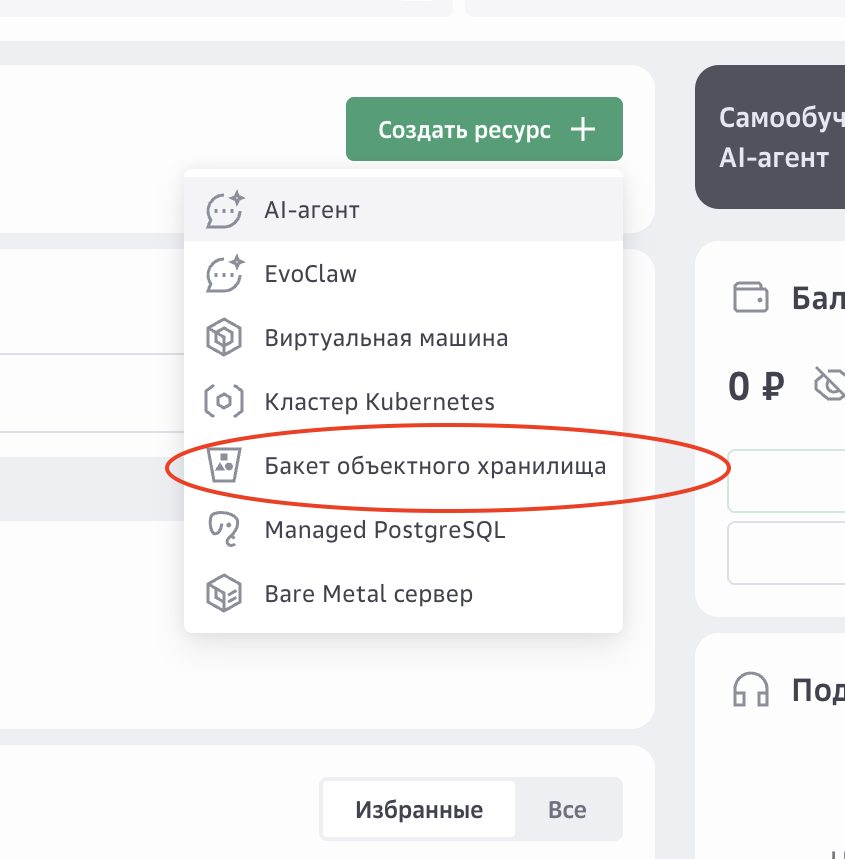Viewport: 845px width, 859px height.
Task: Click the wallet icon in balance card
Action: click(x=750, y=297)
